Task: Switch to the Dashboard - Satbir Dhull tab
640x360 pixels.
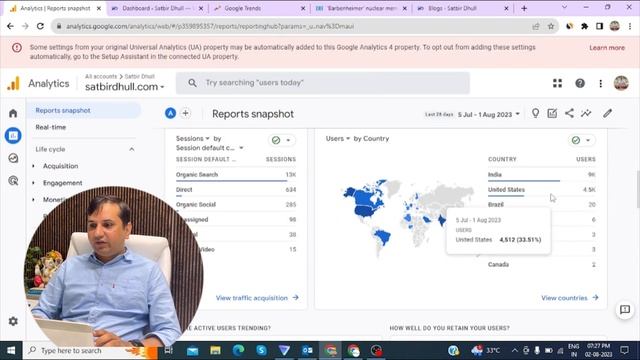Action: [158, 8]
